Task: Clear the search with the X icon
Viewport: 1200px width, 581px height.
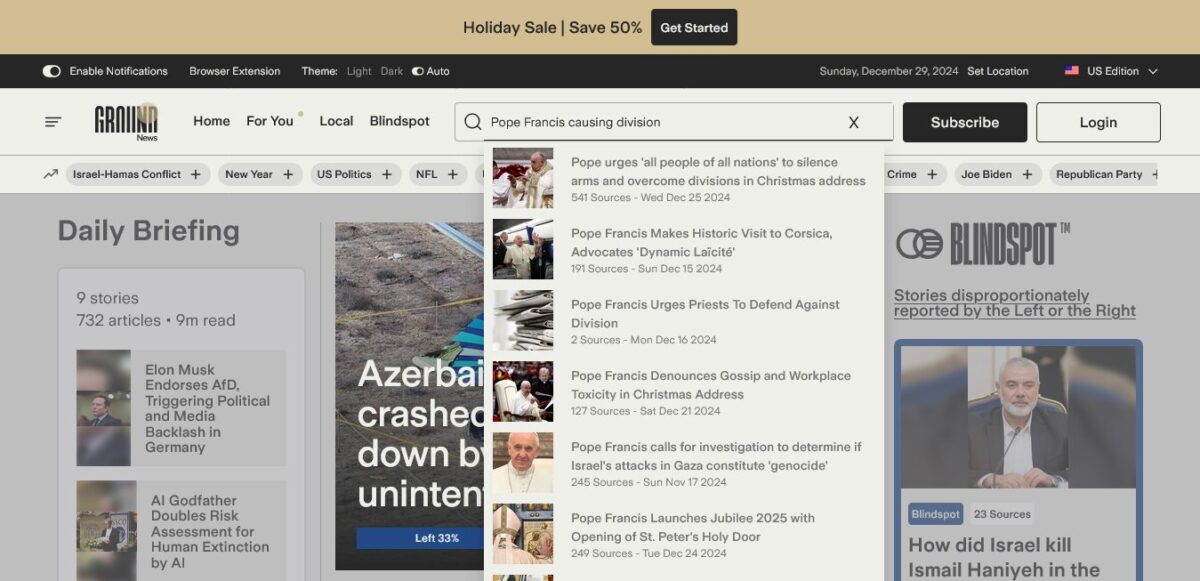Action: pyautogui.click(x=854, y=122)
